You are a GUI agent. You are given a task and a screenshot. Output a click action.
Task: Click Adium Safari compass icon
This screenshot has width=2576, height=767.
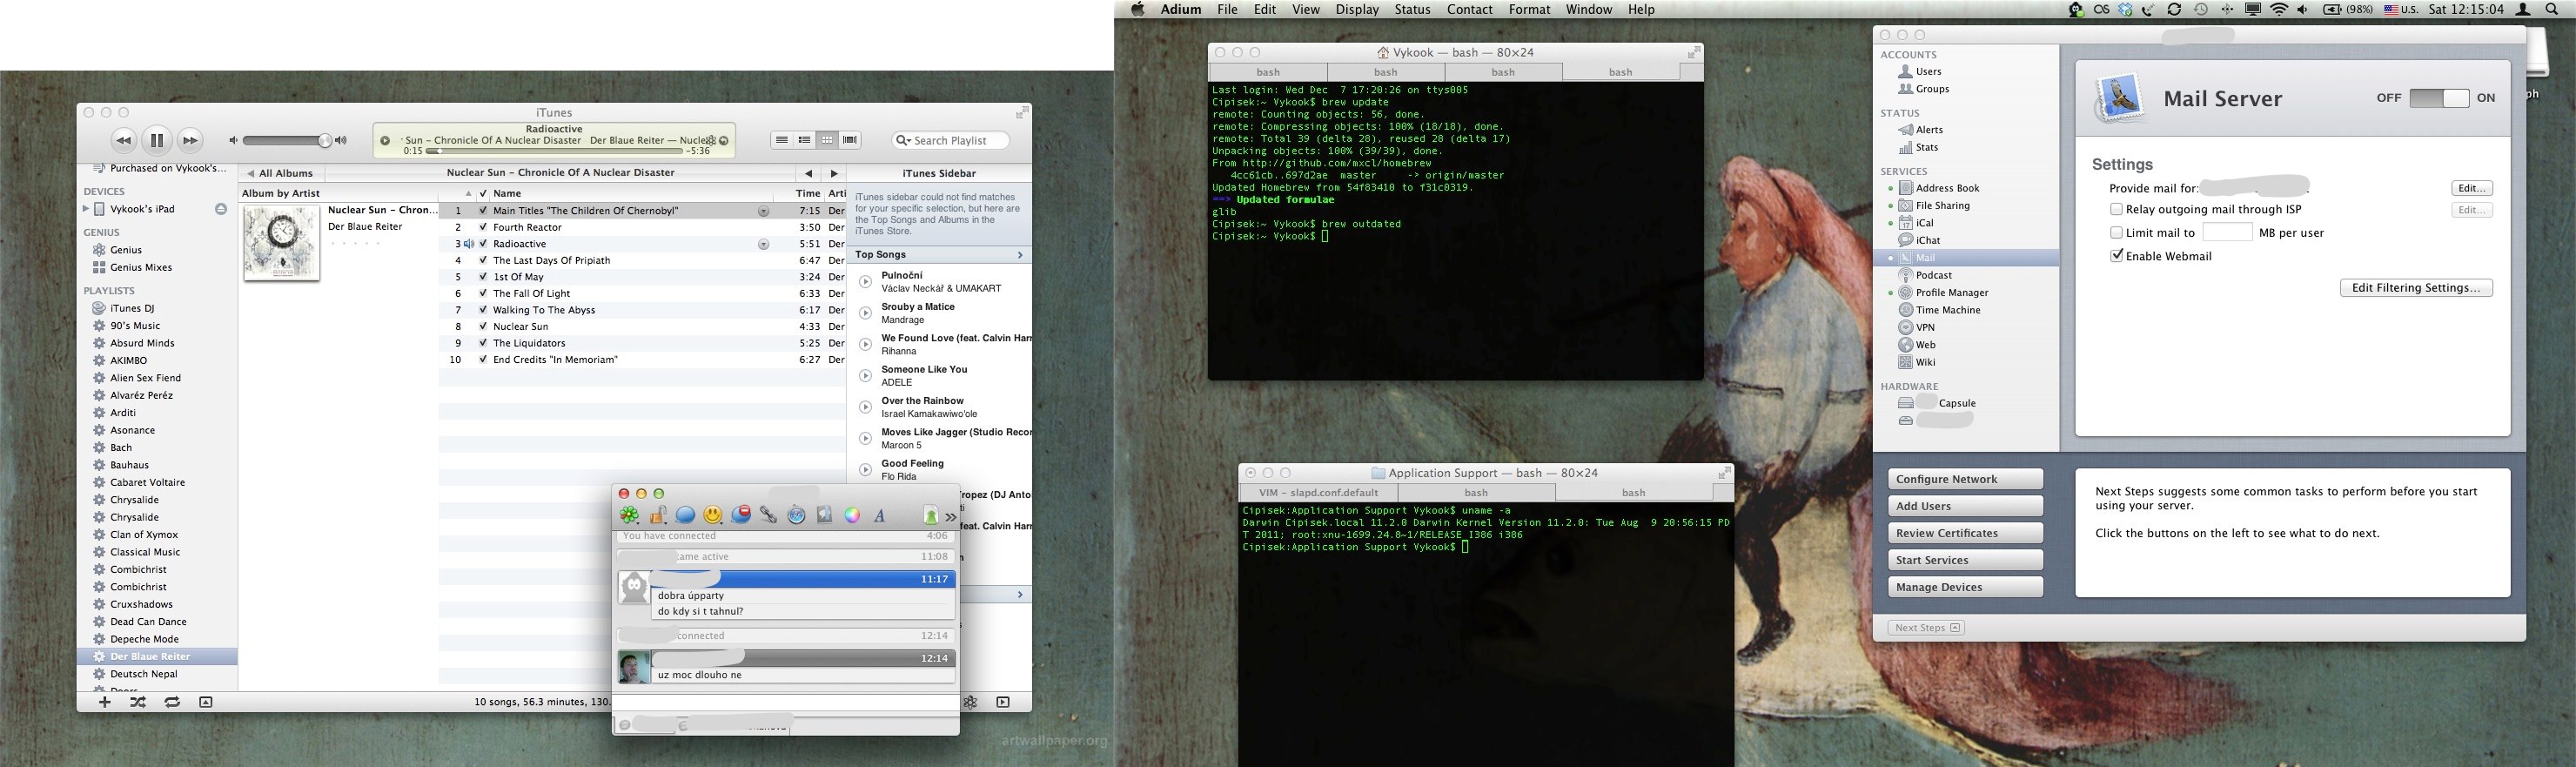pos(796,515)
